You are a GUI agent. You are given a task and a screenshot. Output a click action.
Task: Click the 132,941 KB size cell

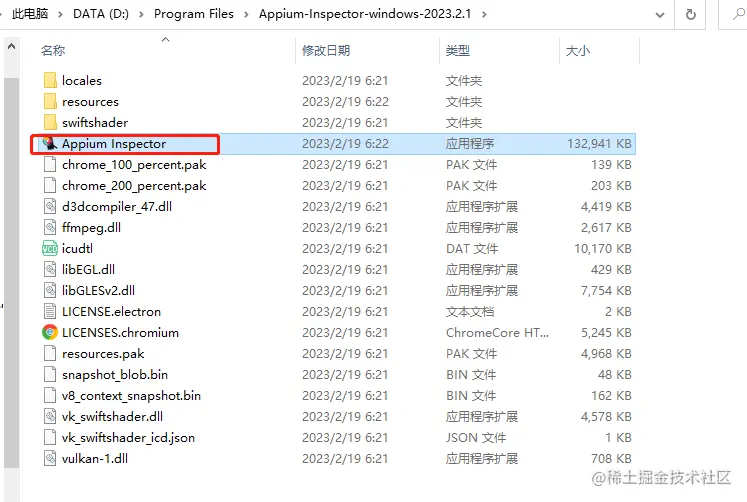tap(599, 144)
